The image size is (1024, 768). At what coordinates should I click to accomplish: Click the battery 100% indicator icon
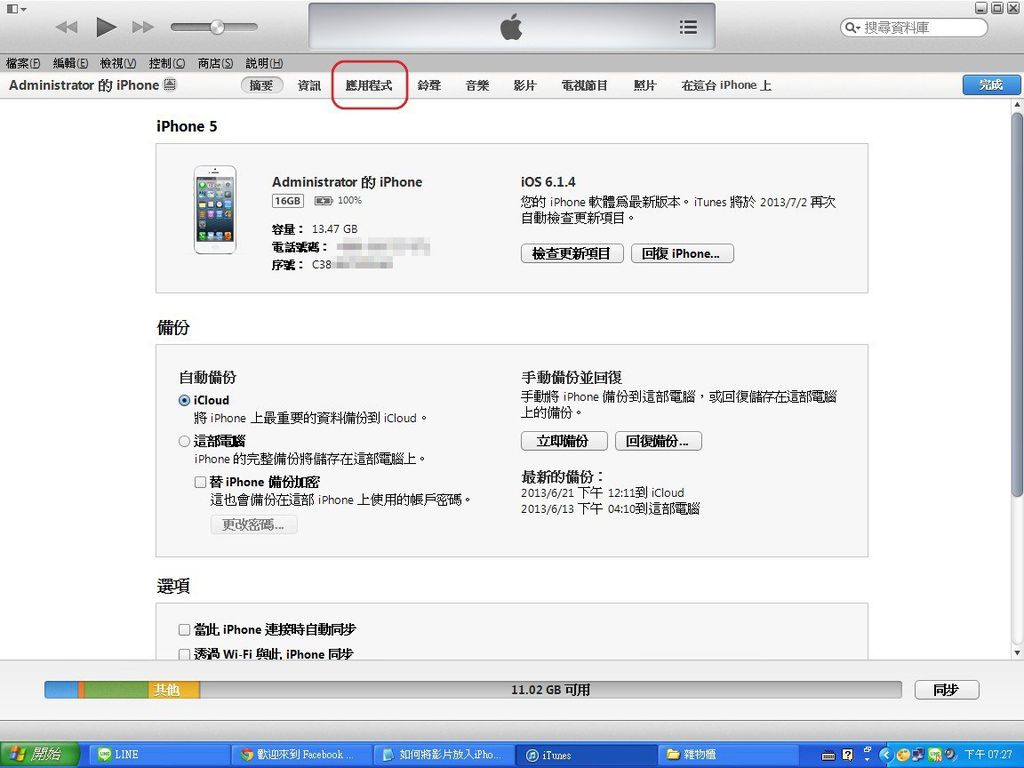(323, 200)
